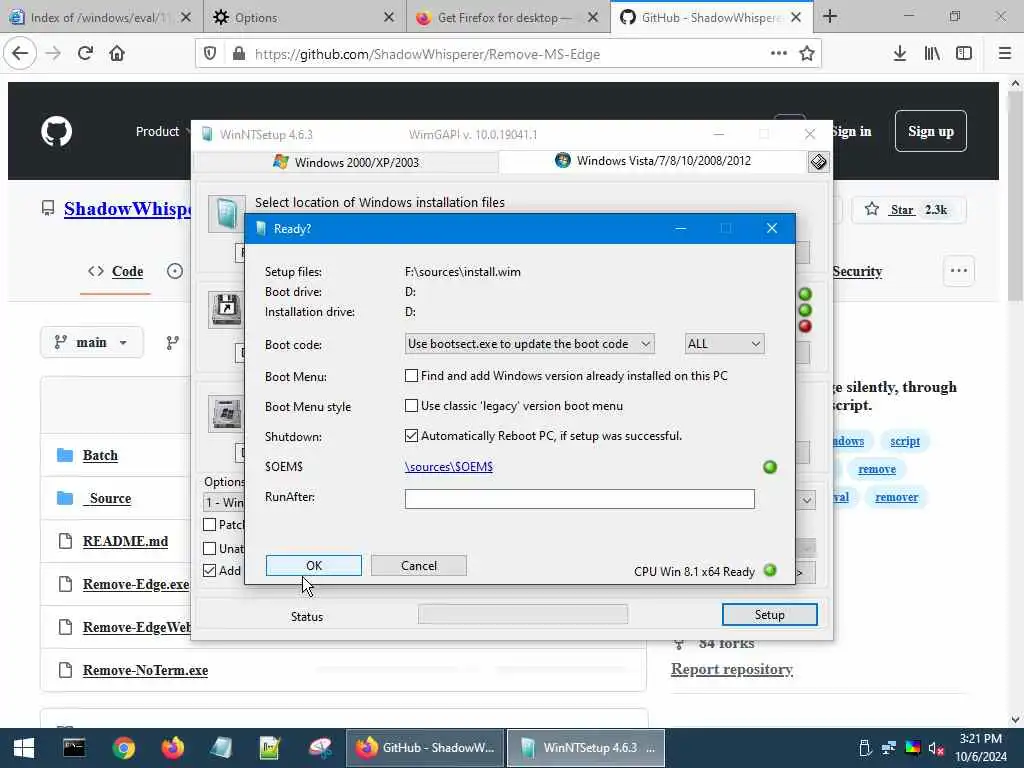Click the installation files disc icon
The image size is (1024, 768).
pyautogui.click(x=227, y=214)
